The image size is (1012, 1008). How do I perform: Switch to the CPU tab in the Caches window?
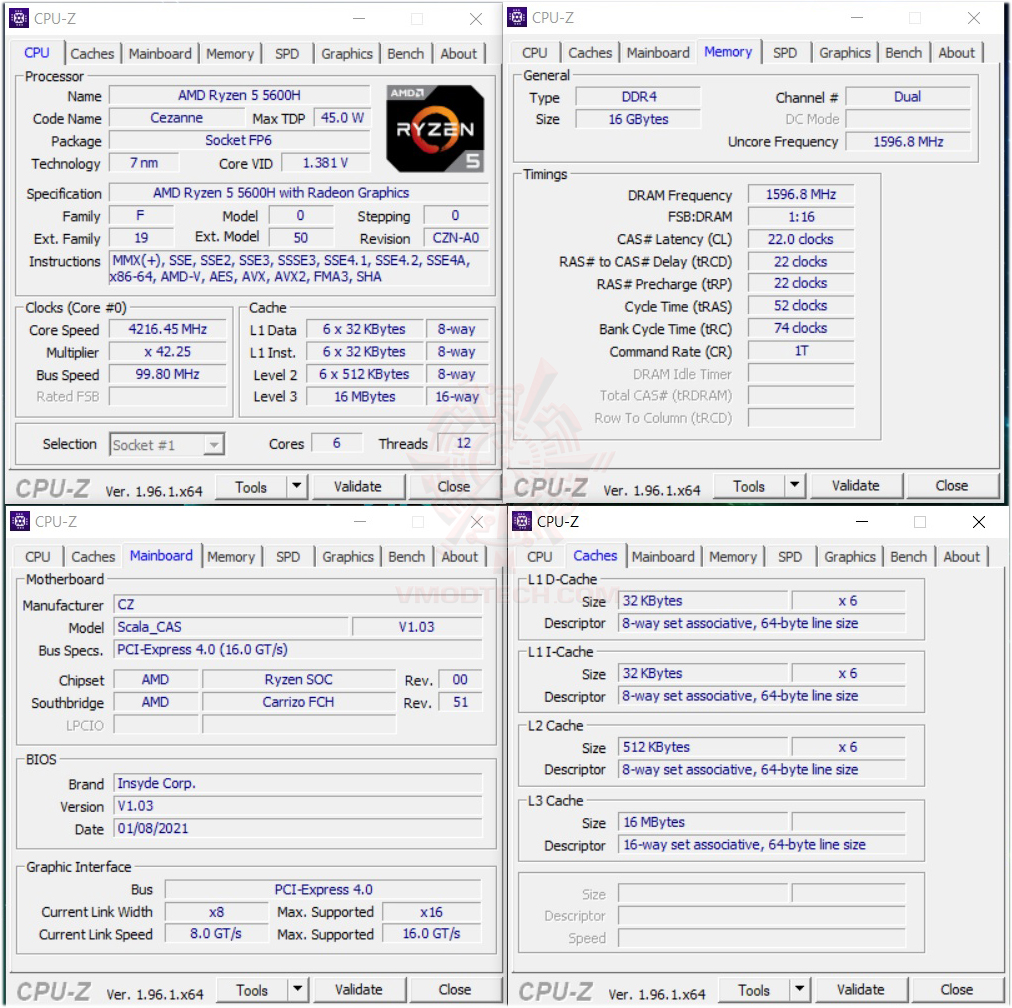tap(540, 556)
